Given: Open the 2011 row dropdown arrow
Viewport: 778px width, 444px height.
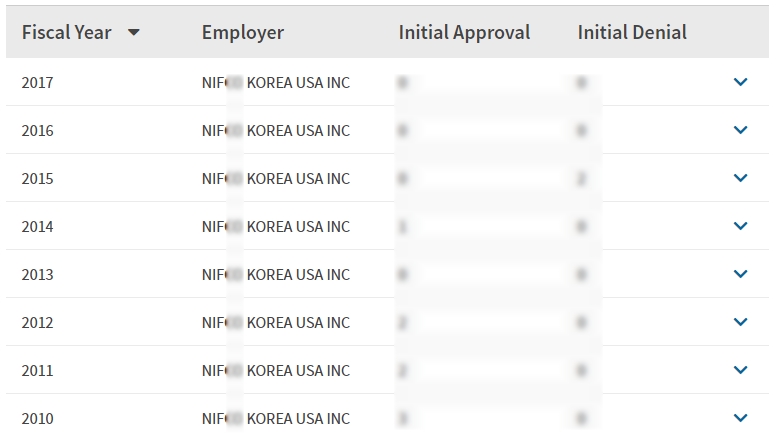Looking at the screenshot, I should click(x=740, y=370).
